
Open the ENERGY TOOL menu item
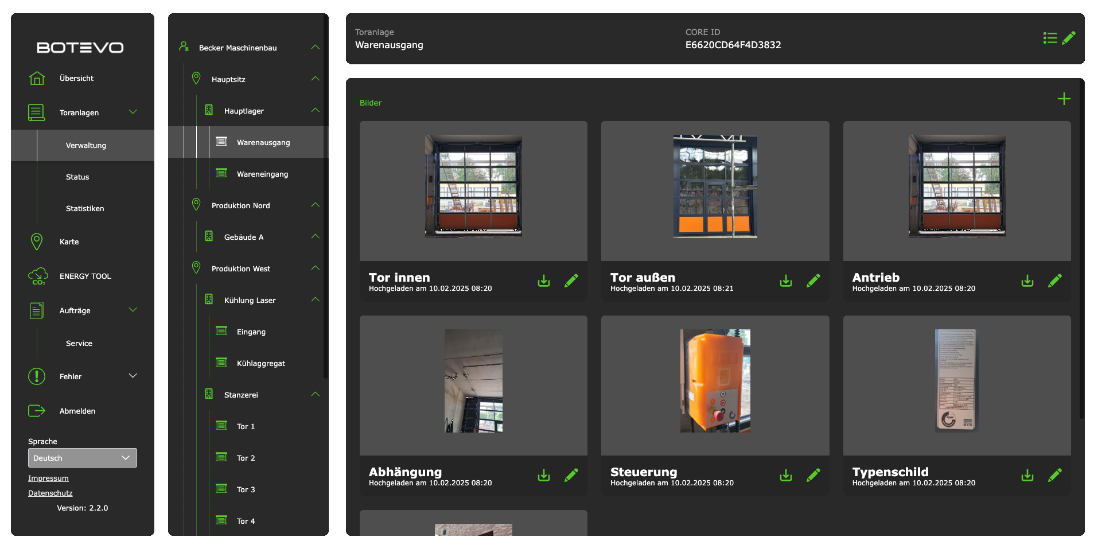click(85, 276)
